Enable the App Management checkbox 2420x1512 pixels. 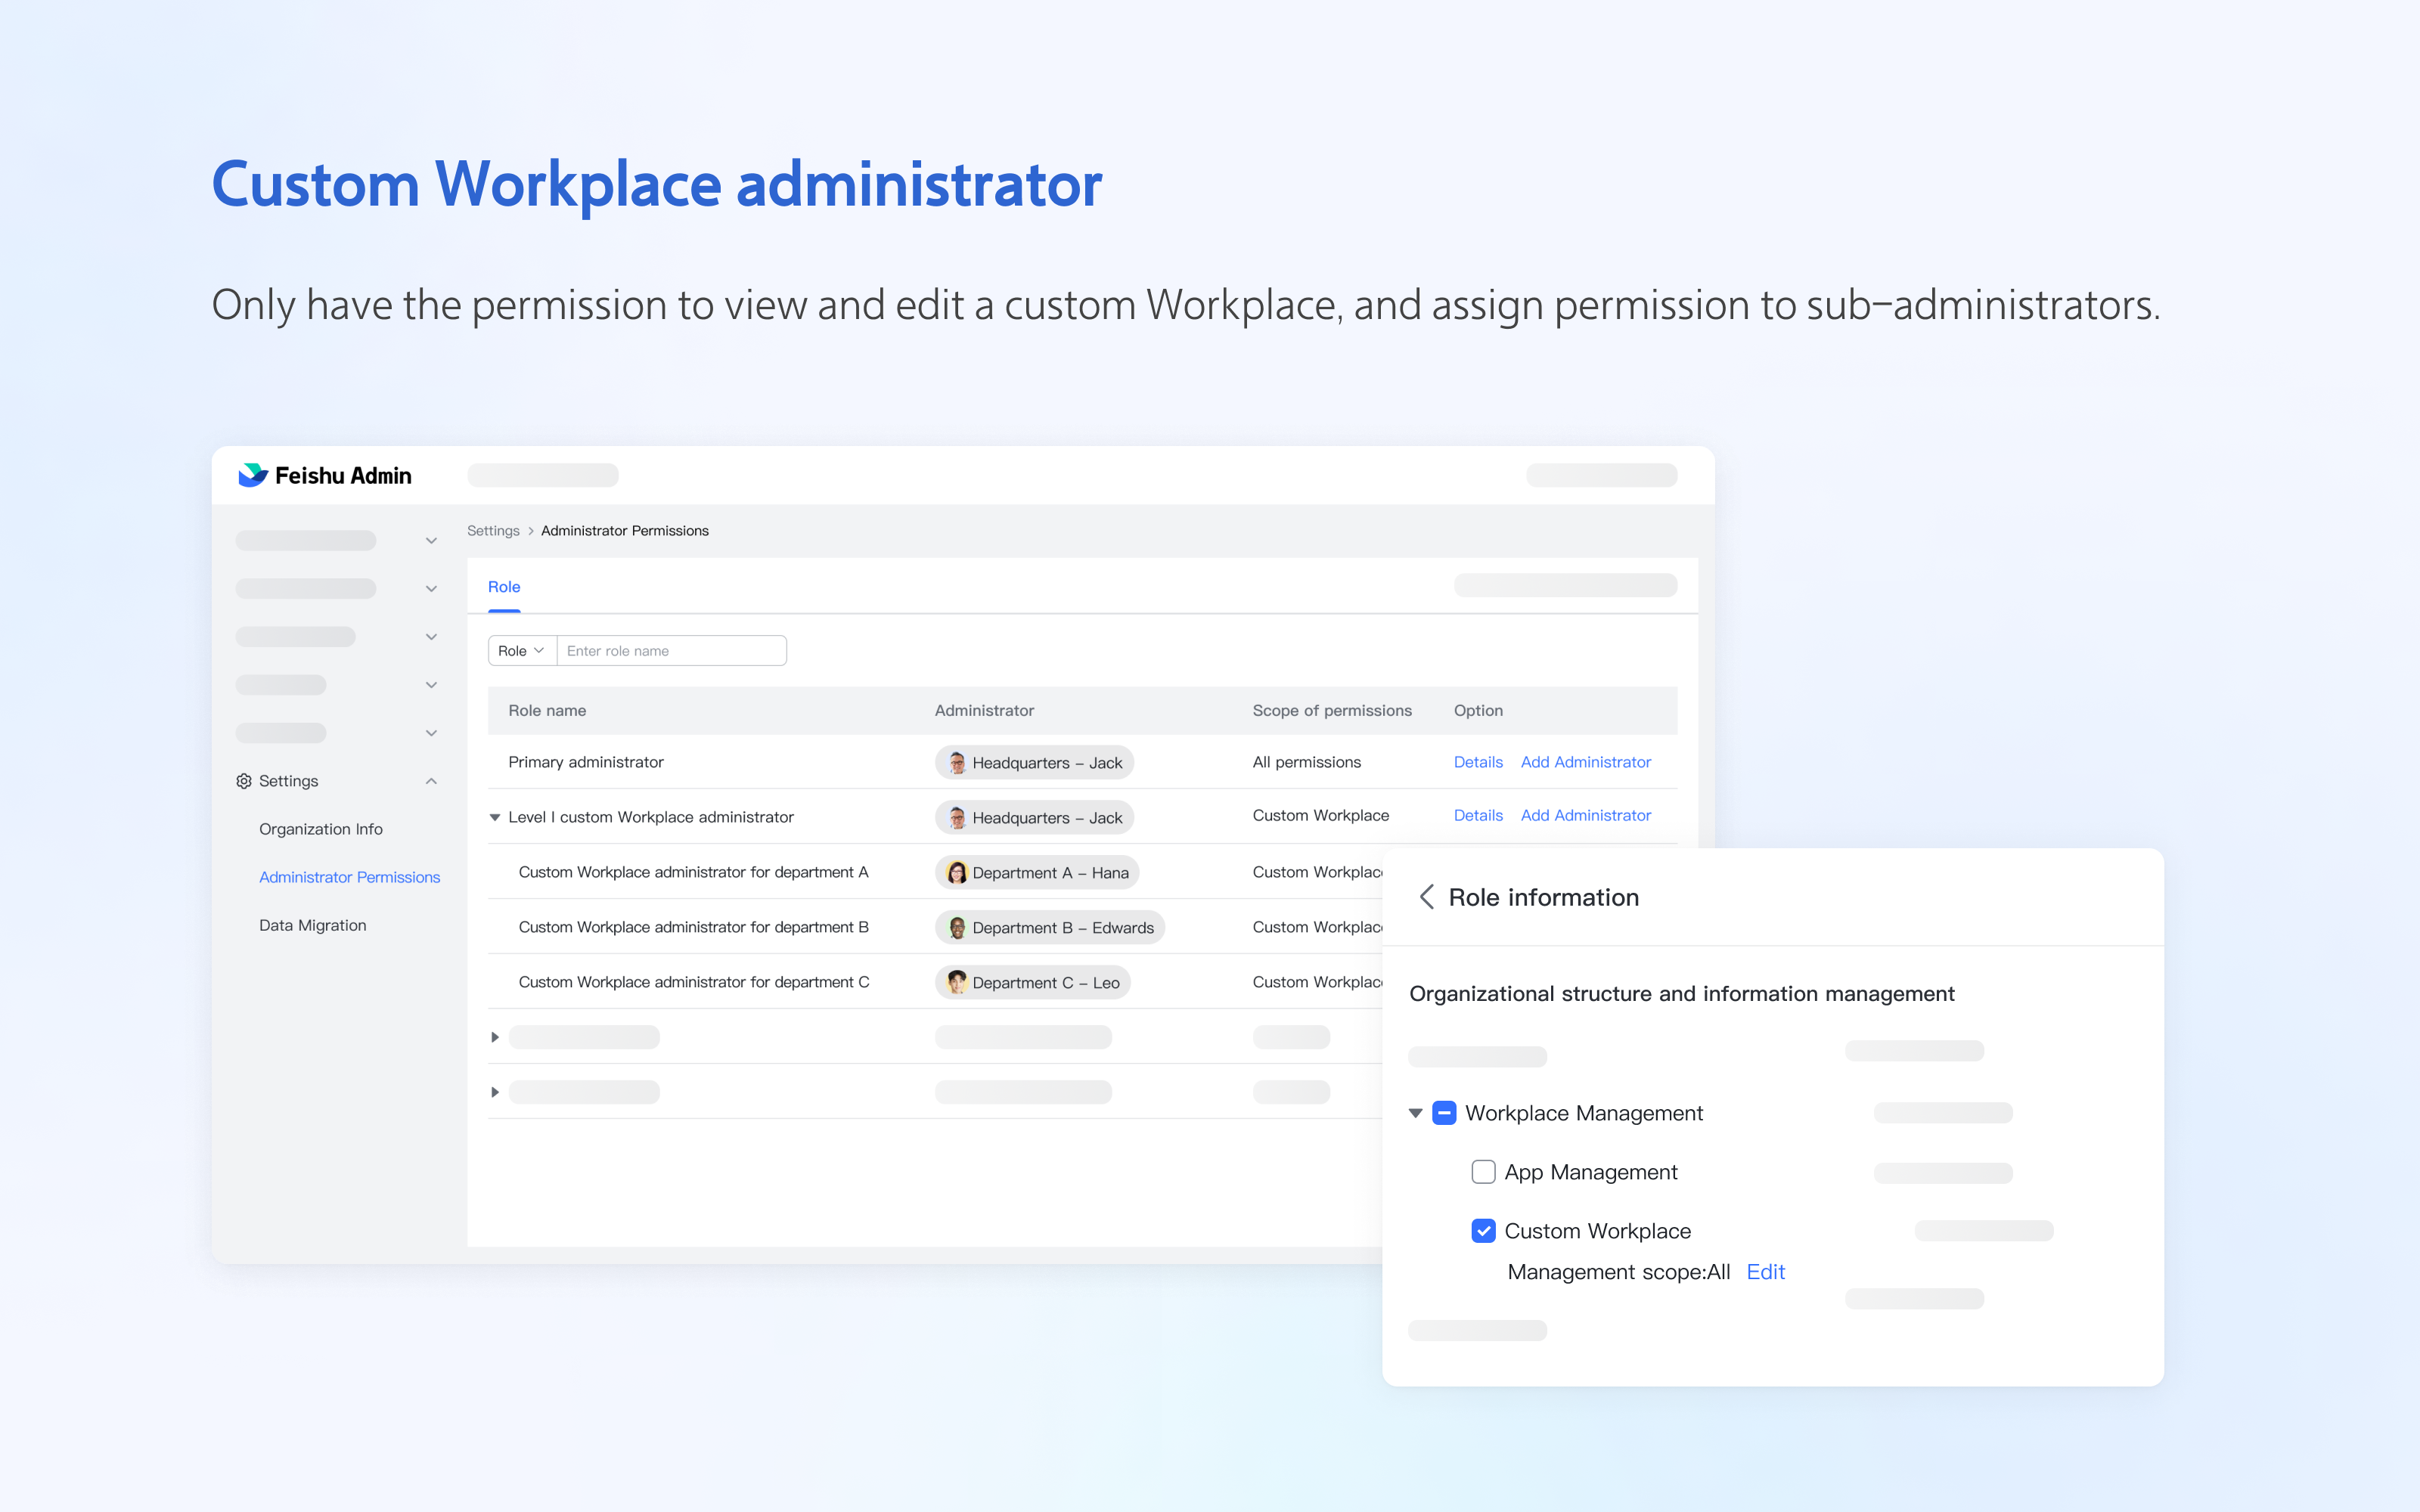click(1483, 1171)
